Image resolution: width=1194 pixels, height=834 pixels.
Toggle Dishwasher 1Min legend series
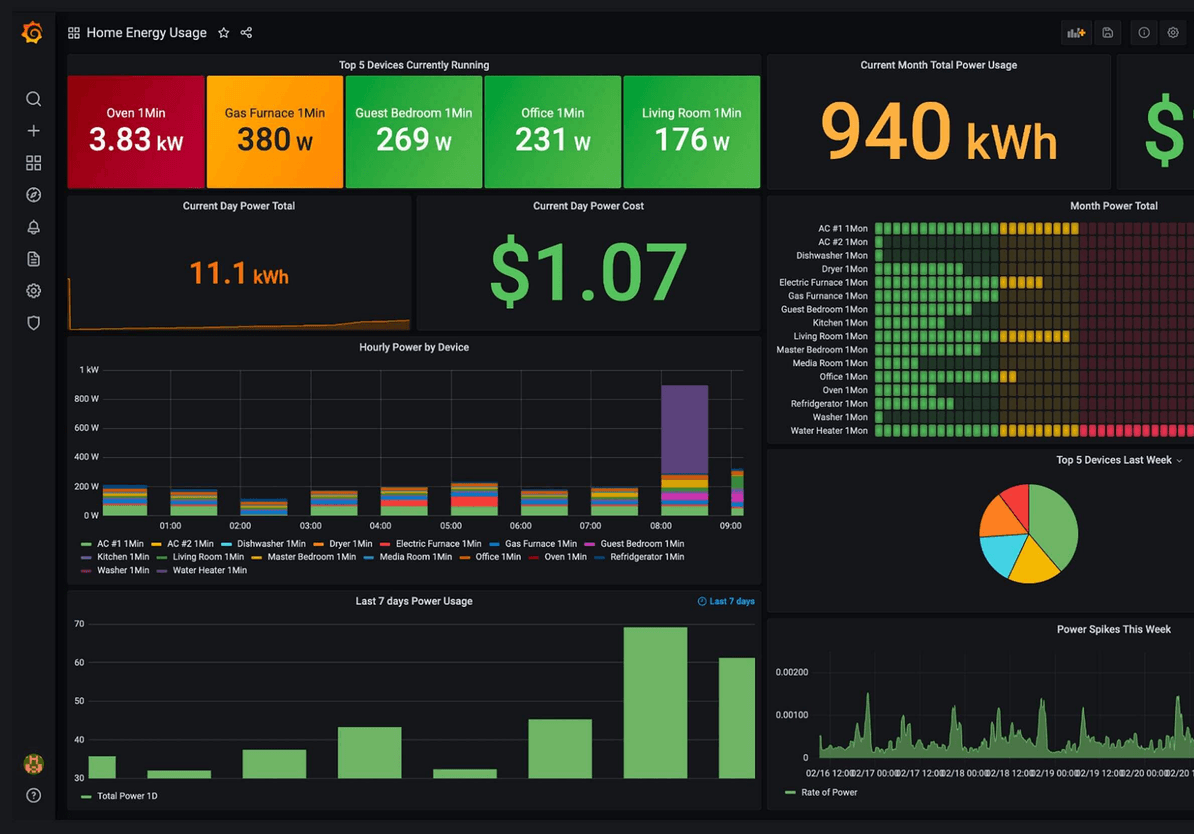coord(263,544)
